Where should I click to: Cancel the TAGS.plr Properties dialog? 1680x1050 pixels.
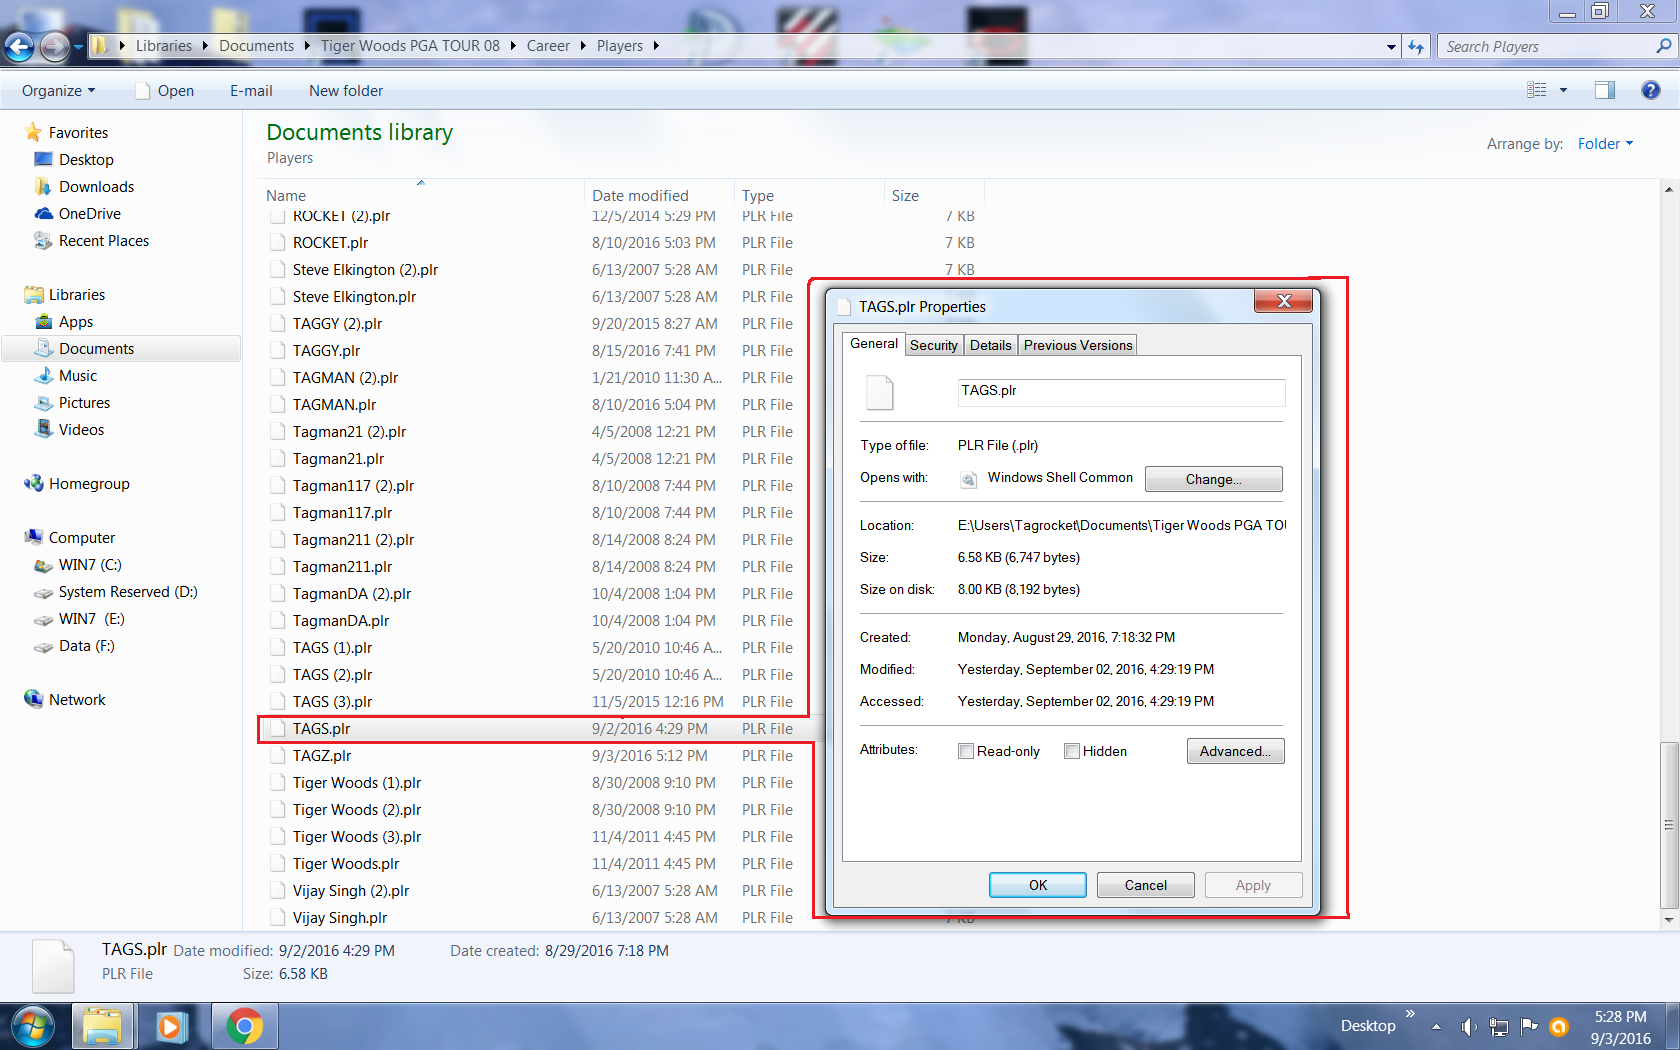pyautogui.click(x=1145, y=885)
